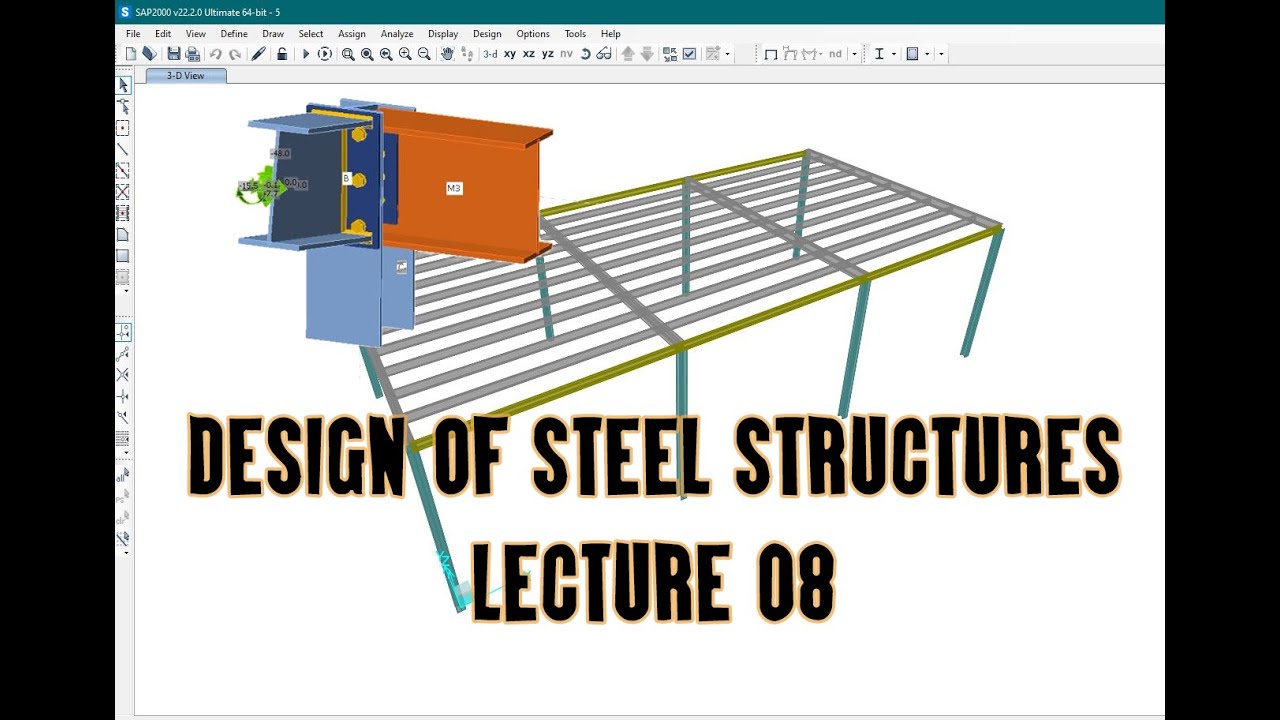
Task: Open the Assign menu
Action: (x=352, y=34)
